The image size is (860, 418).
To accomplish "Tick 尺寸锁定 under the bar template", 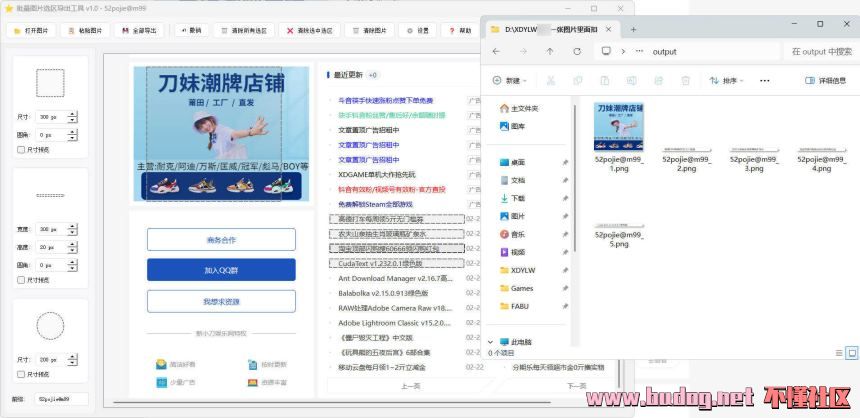I will point(21,280).
